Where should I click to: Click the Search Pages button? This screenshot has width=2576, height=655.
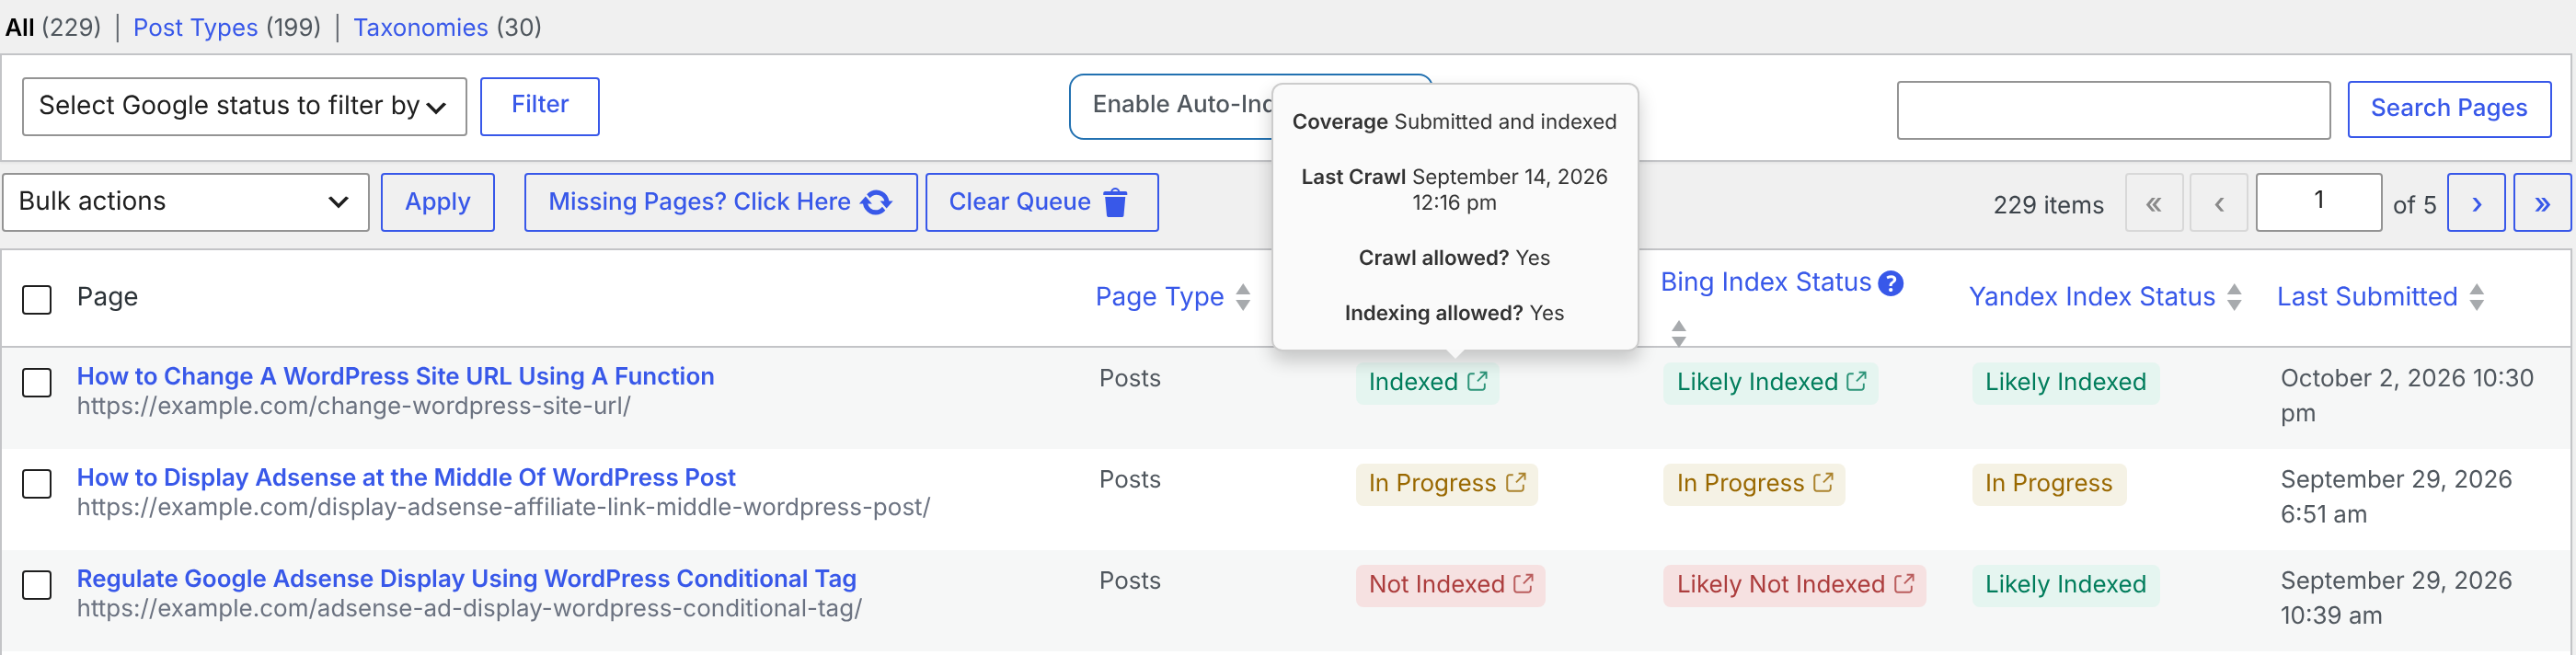click(x=2448, y=109)
